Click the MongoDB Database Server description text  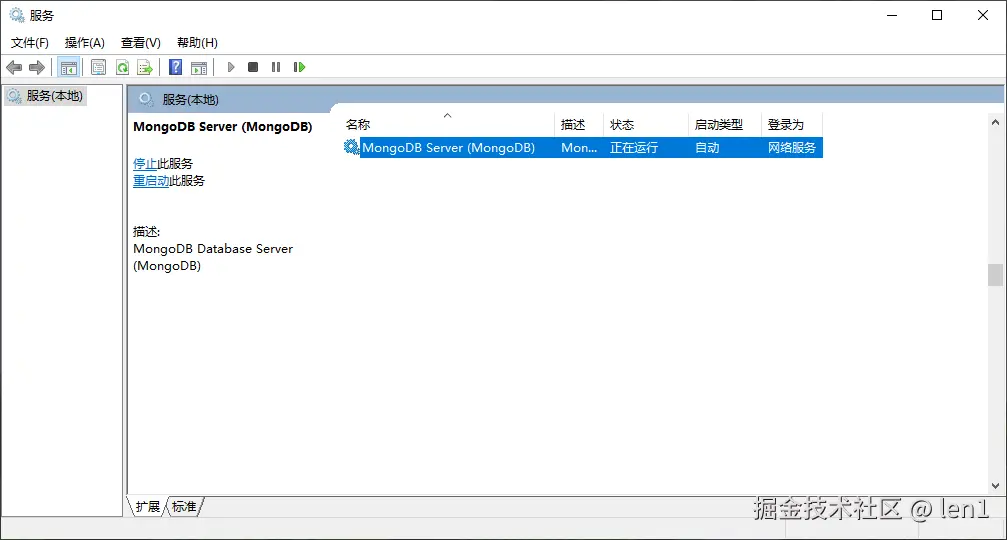[x=213, y=257]
